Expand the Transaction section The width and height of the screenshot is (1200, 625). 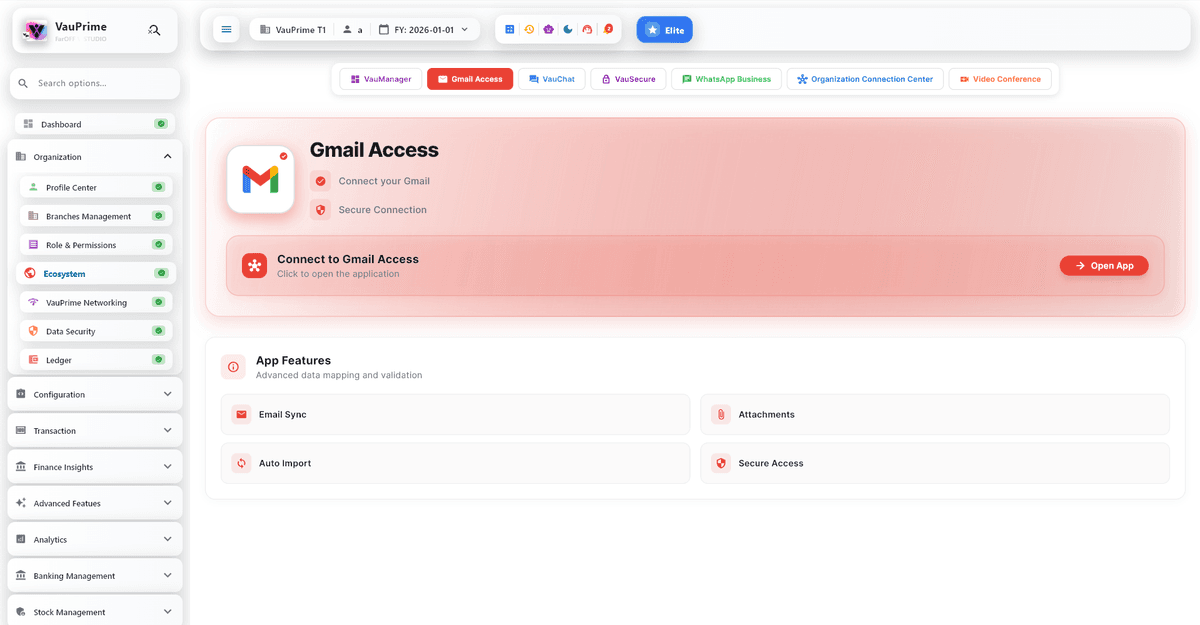tap(95, 430)
